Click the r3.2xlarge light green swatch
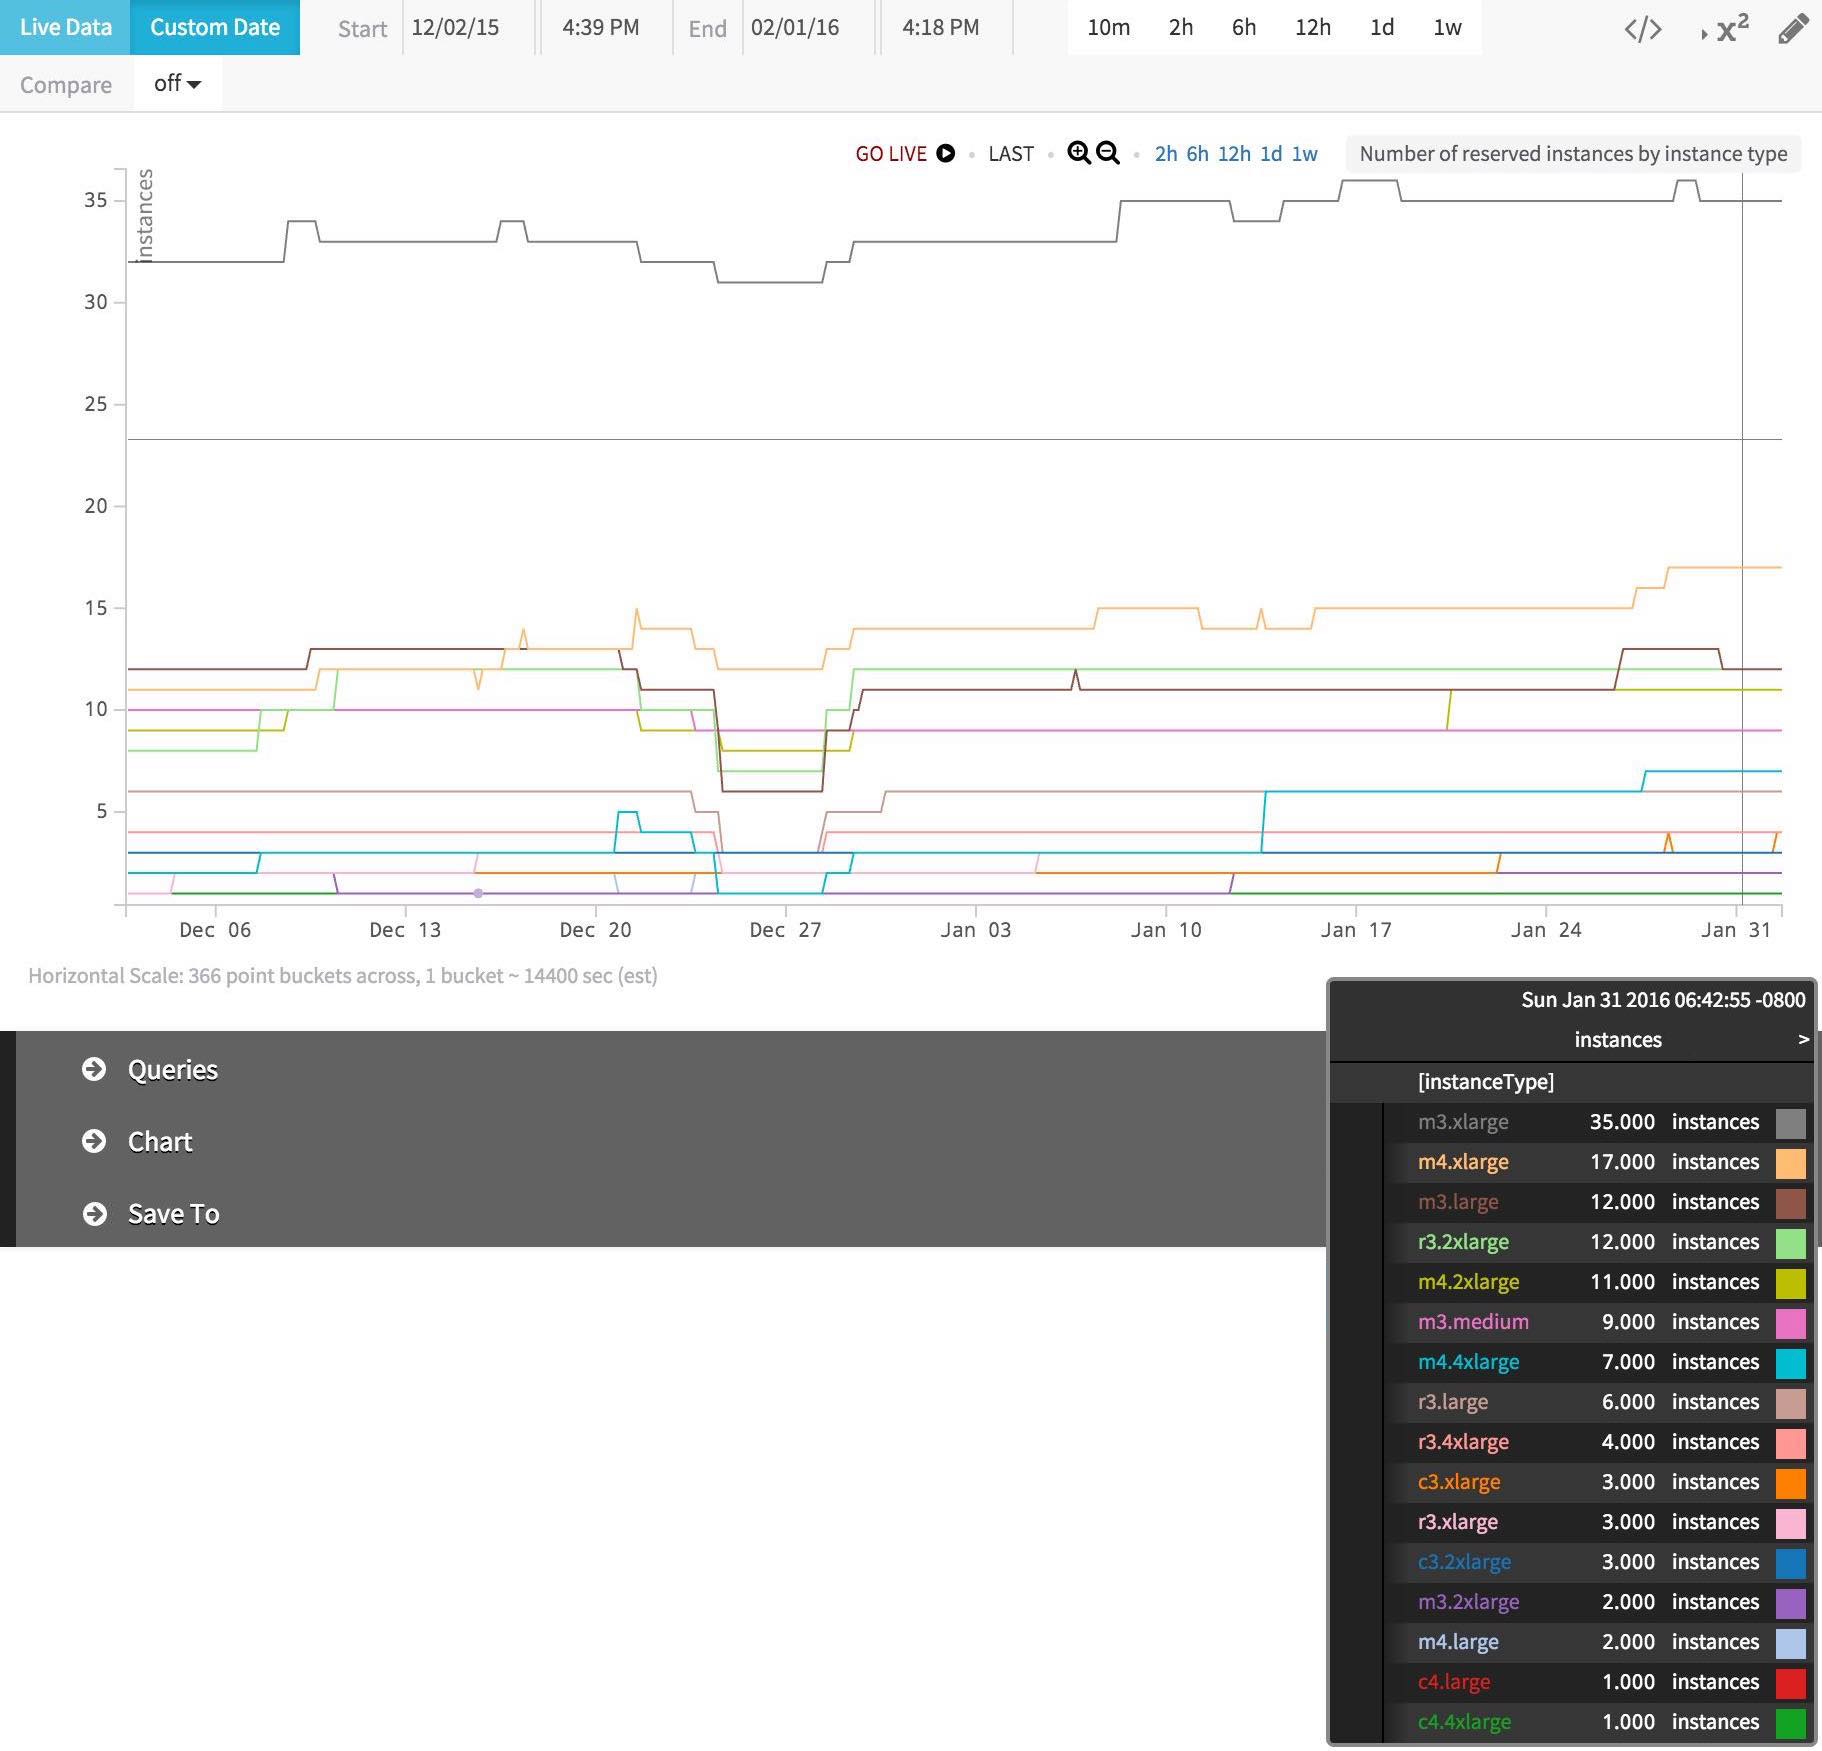The height and width of the screenshot is (1751, 1822). click(1791, 1242)
